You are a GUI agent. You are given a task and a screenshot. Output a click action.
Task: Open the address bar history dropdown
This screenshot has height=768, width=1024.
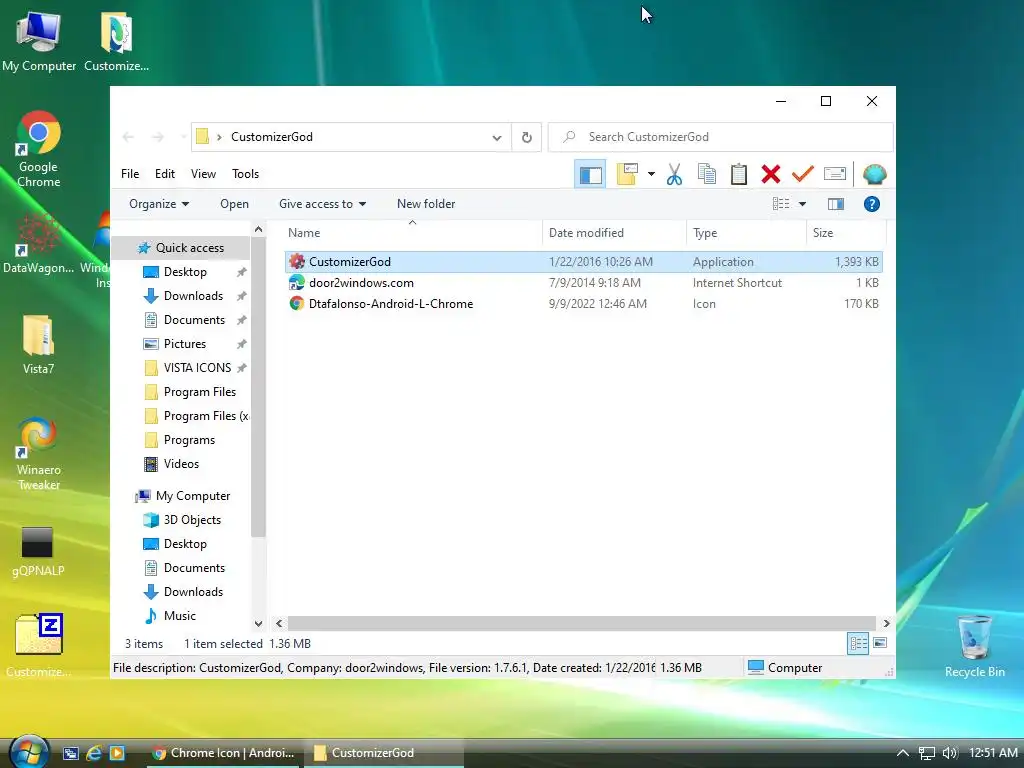497,137
